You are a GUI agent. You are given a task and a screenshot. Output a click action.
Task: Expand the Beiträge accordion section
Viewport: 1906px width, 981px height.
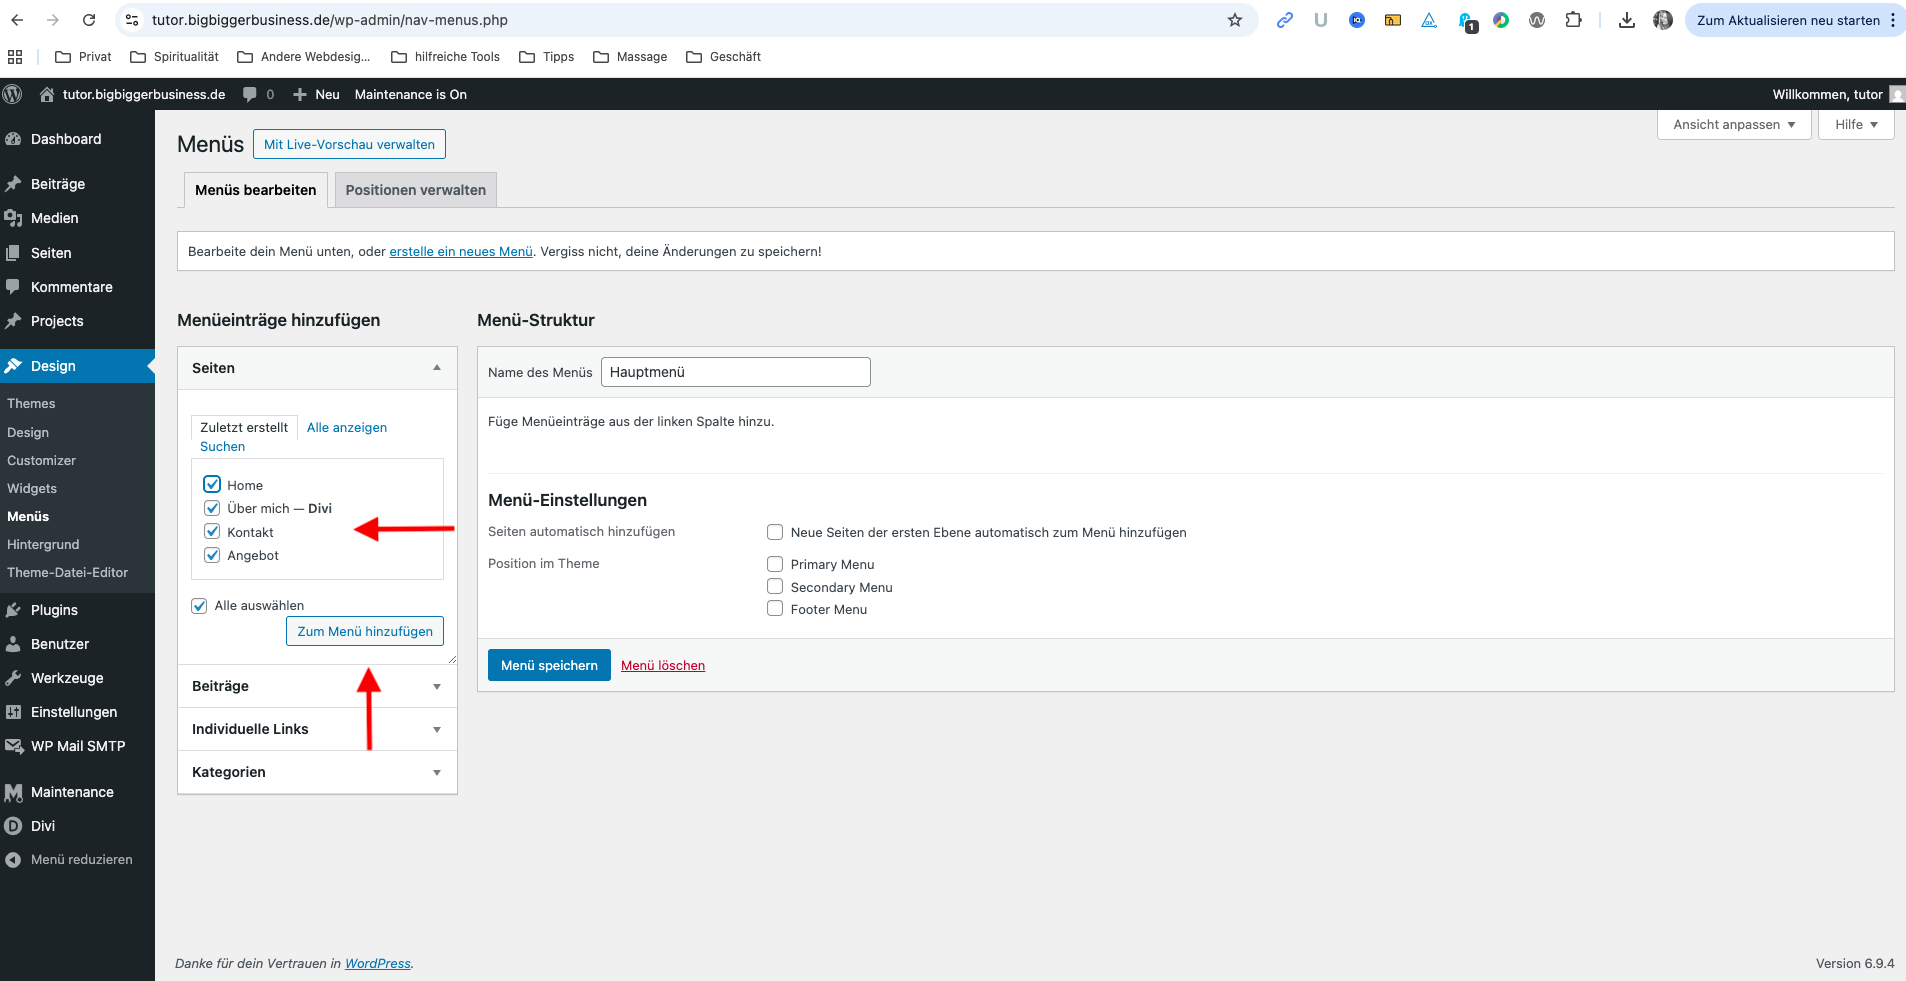317,686
